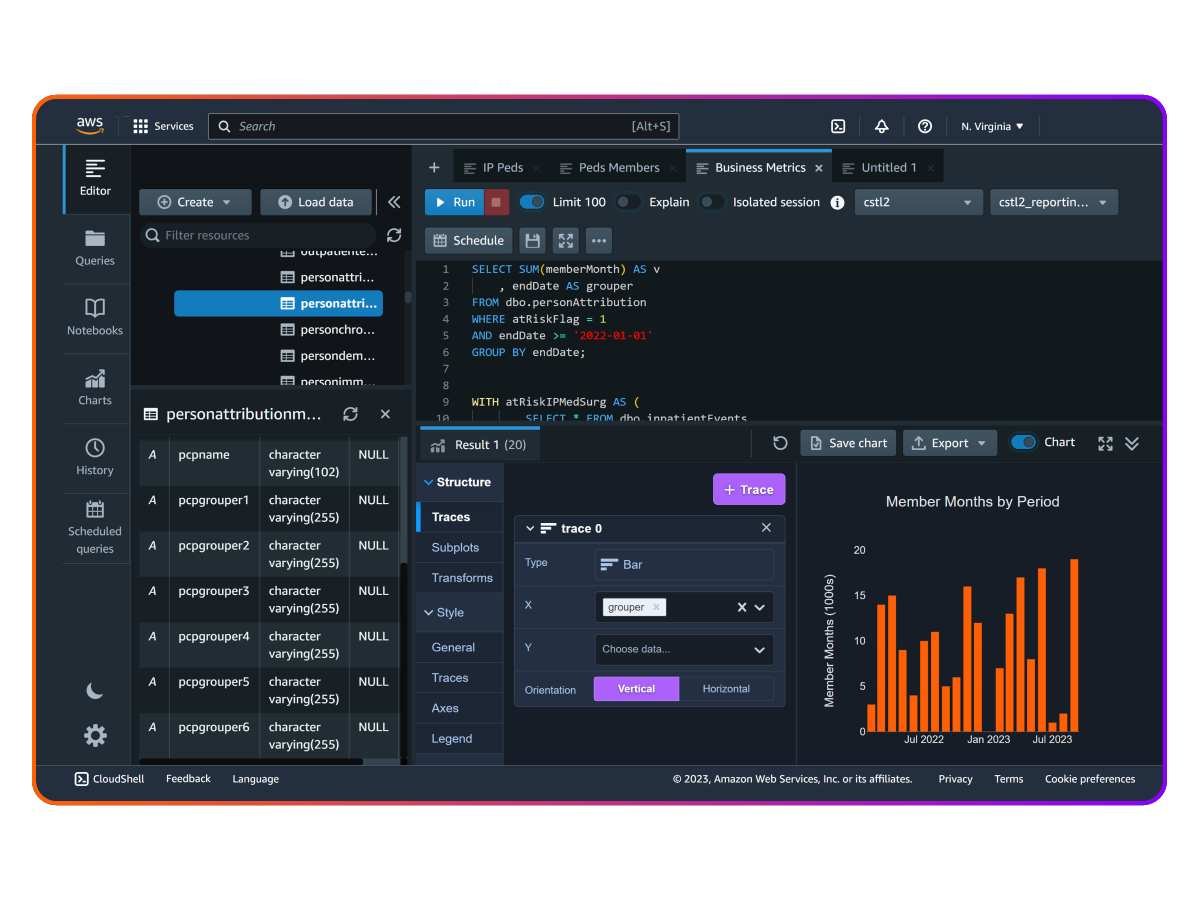This screenshot has height=900, width=1200.
Task: Open the Charts sidebar section
Action: tap(95, 387)
